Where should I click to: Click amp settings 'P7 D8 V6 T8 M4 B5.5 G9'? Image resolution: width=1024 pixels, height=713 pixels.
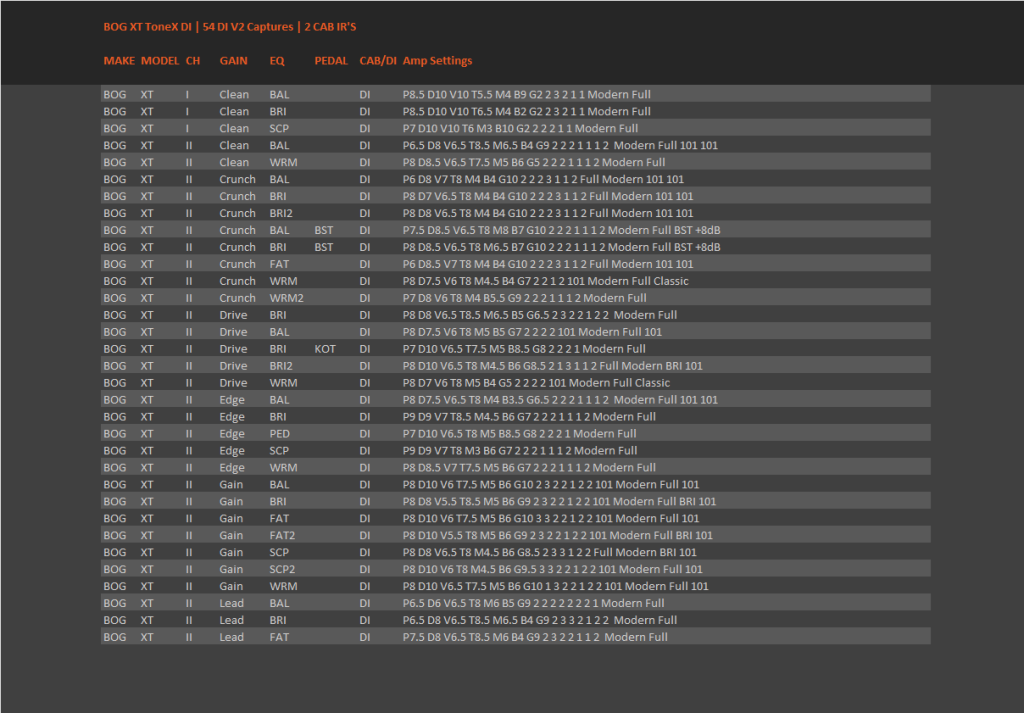tap(462, 298)
